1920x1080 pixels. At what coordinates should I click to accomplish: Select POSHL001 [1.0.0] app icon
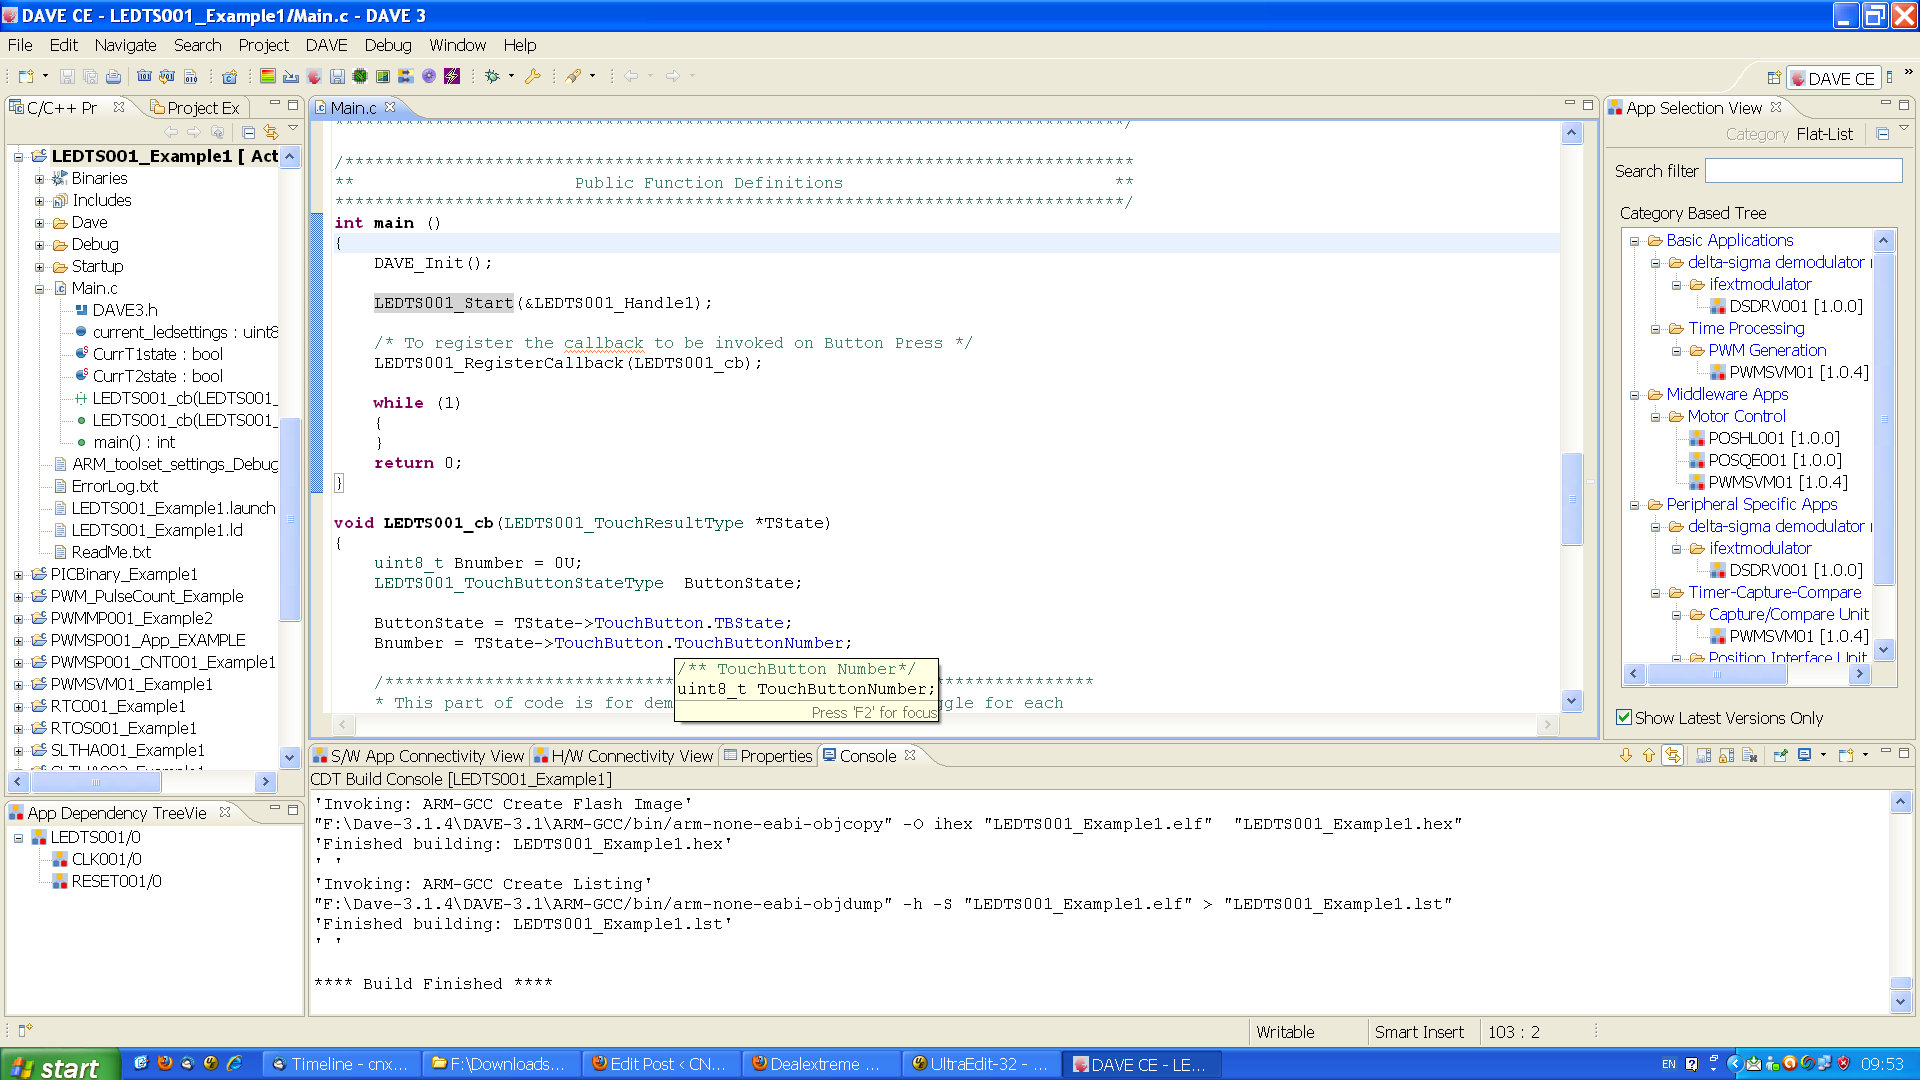click(x=1697, y=438)
